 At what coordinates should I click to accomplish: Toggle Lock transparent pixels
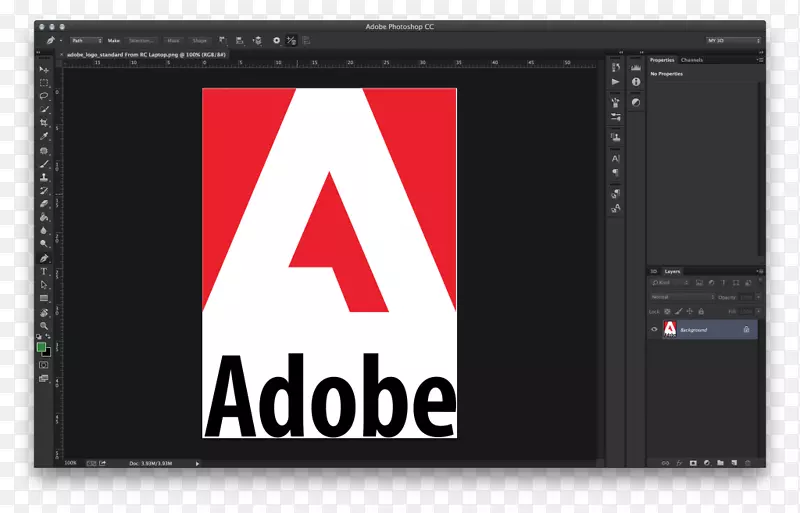click(667, 311)
